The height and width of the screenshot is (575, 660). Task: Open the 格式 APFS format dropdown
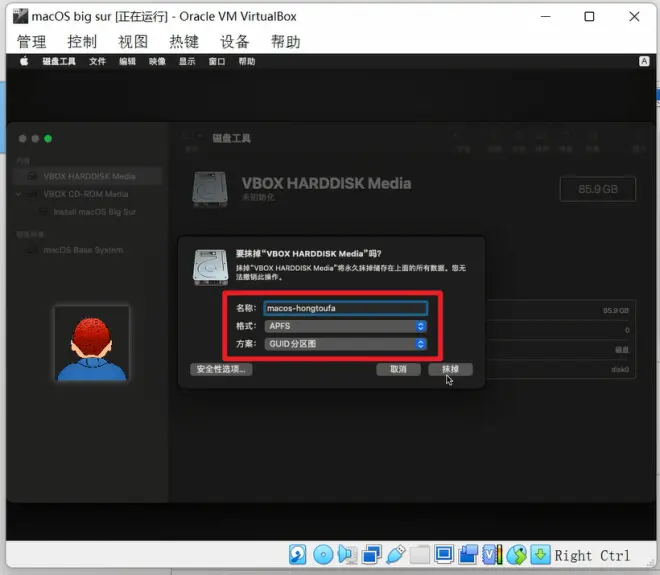tap(345, 326)
